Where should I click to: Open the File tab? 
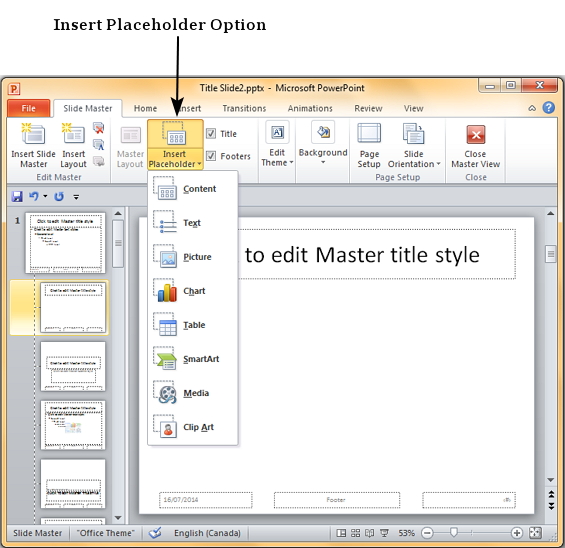click(28, 108)
